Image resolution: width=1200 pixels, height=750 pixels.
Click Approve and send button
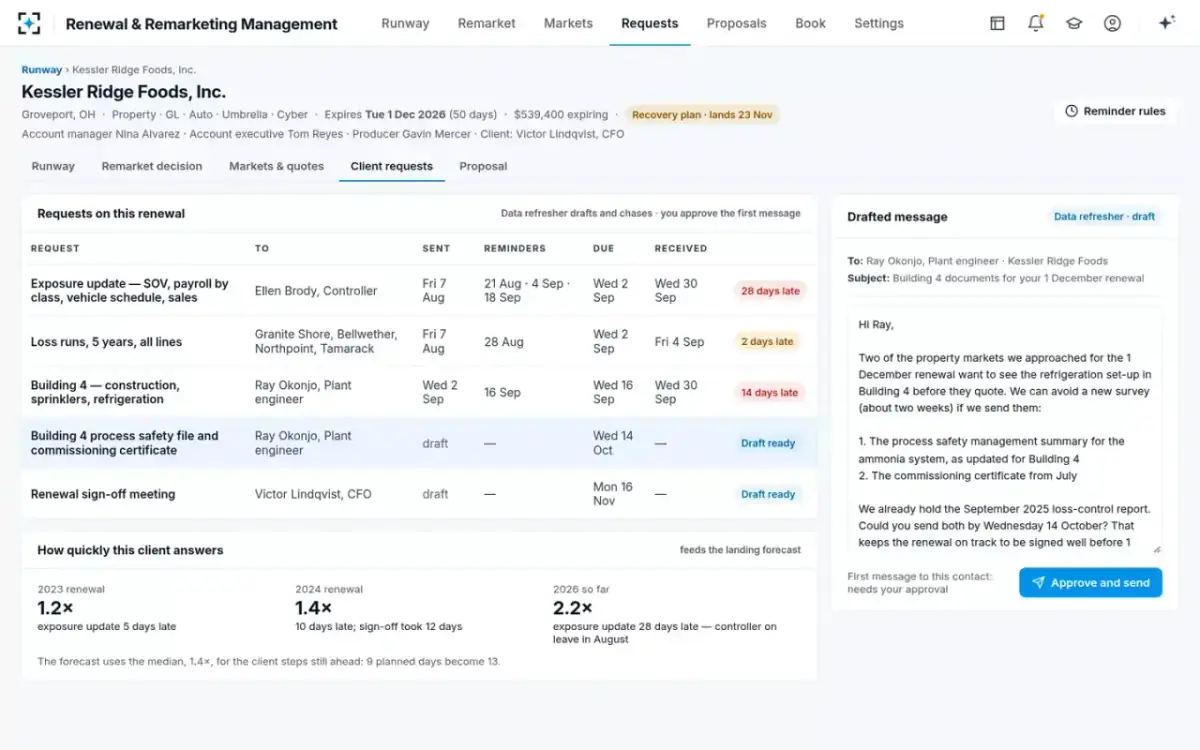point(1090,583)
